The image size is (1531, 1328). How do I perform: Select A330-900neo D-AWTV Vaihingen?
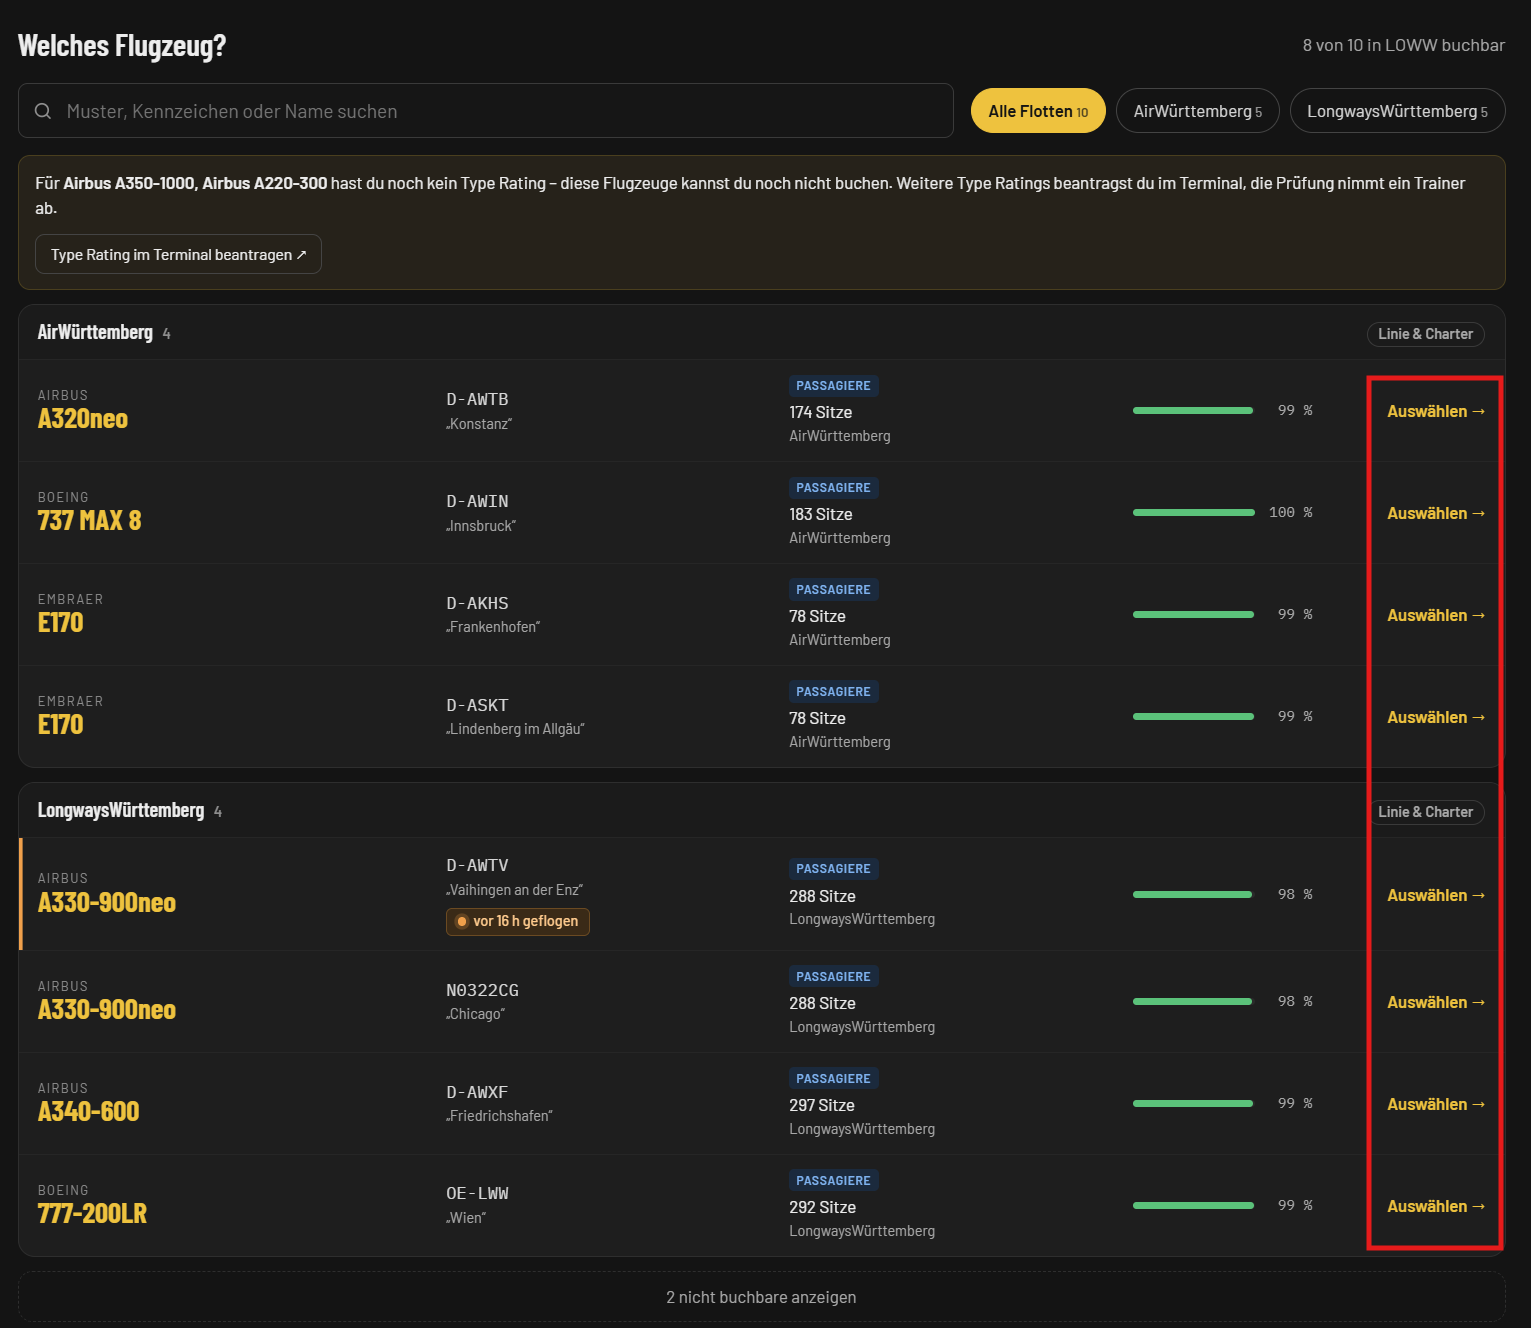[1436, 895]
